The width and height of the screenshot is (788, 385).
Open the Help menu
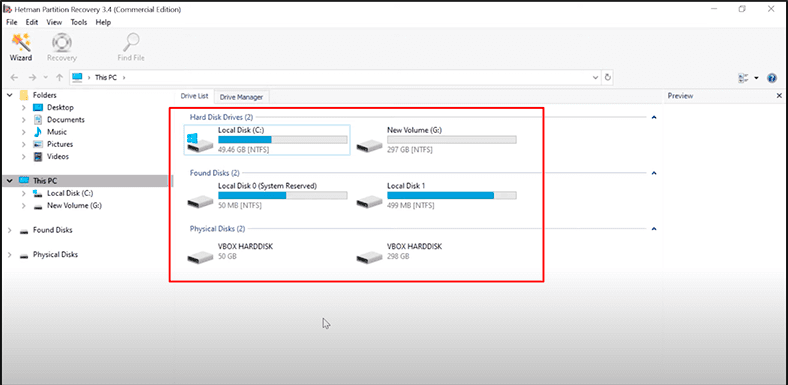point(103,22)
